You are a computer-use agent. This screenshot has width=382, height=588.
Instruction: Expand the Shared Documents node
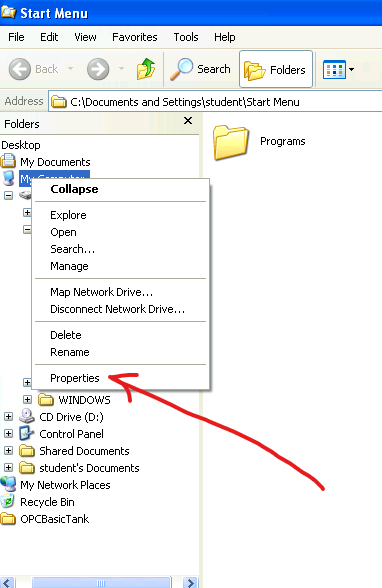coord(8,450)
